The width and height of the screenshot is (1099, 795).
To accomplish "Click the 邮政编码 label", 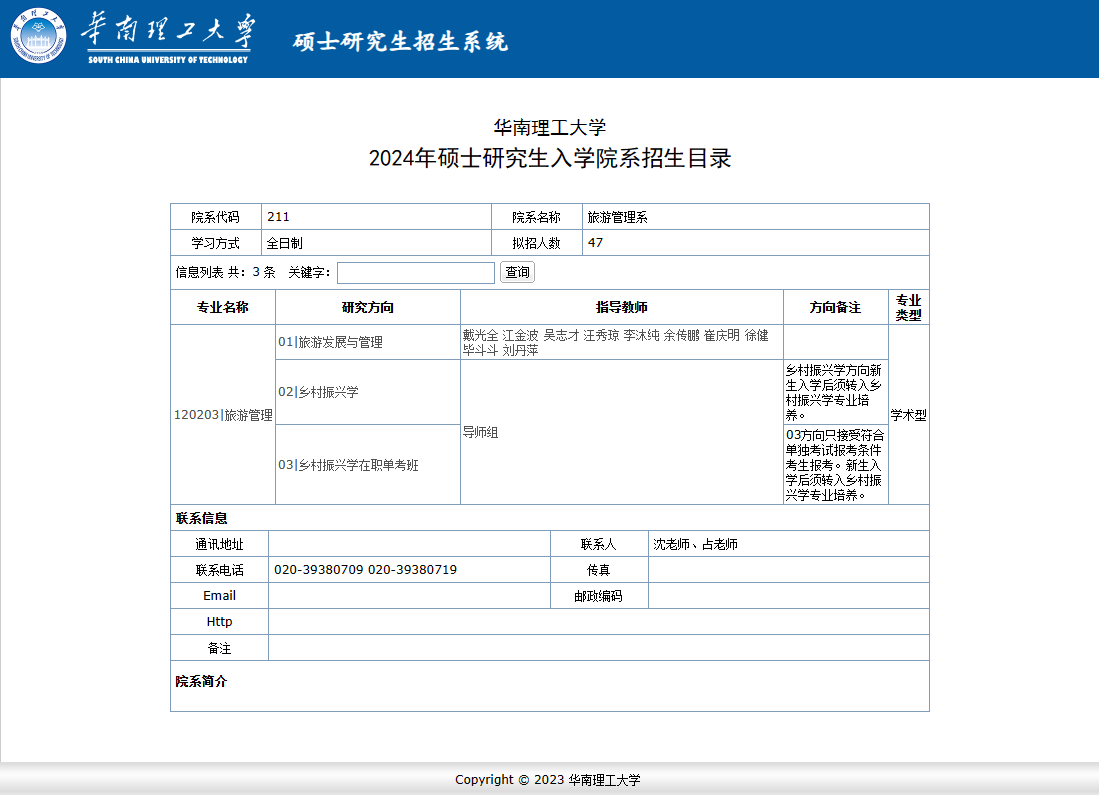I will (599, 596).
